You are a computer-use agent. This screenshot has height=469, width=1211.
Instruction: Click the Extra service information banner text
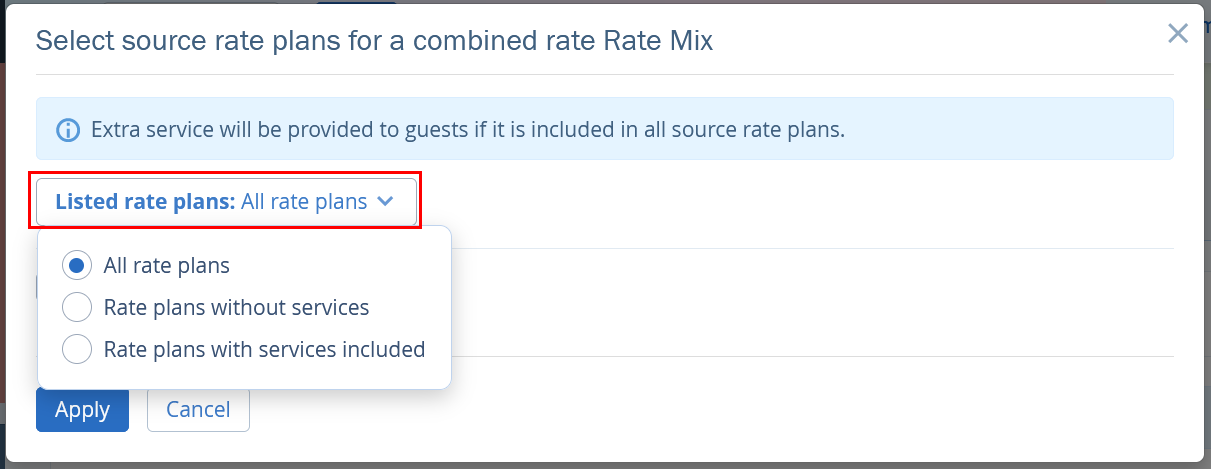[468, 130]
